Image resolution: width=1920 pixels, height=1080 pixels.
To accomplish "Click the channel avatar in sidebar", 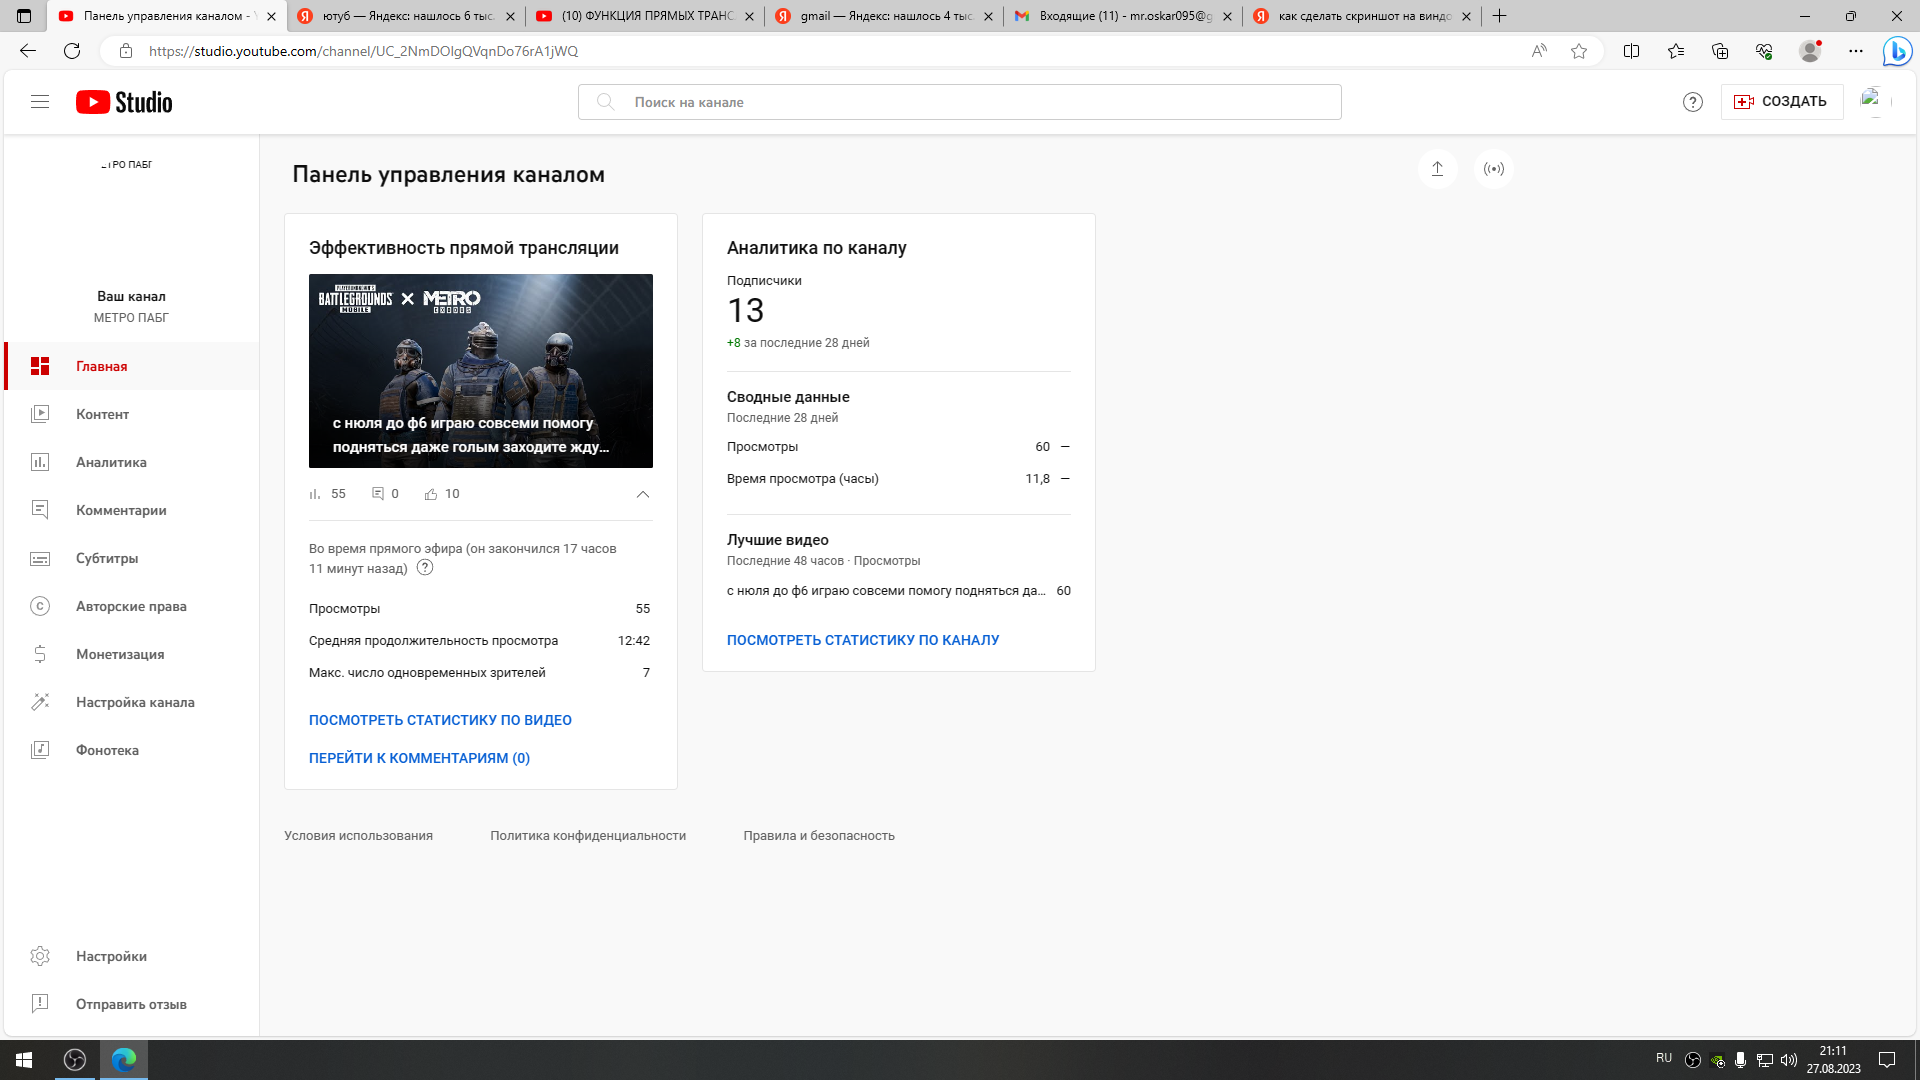I will pyautogui.click(x=131, y=213).
